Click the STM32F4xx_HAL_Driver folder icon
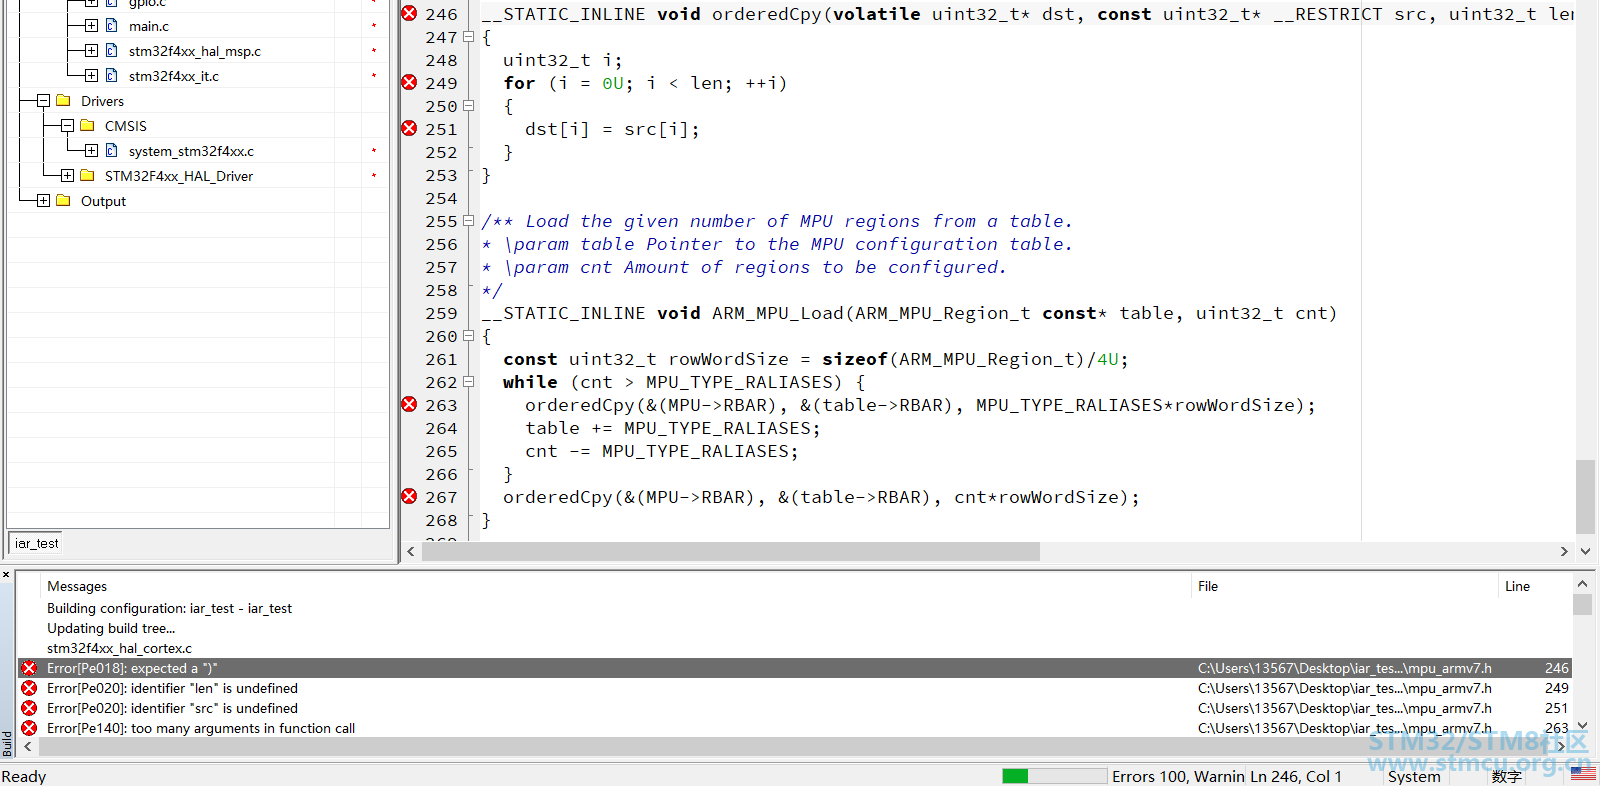The height and width of the screenshot is (786, 1600). 87,176
